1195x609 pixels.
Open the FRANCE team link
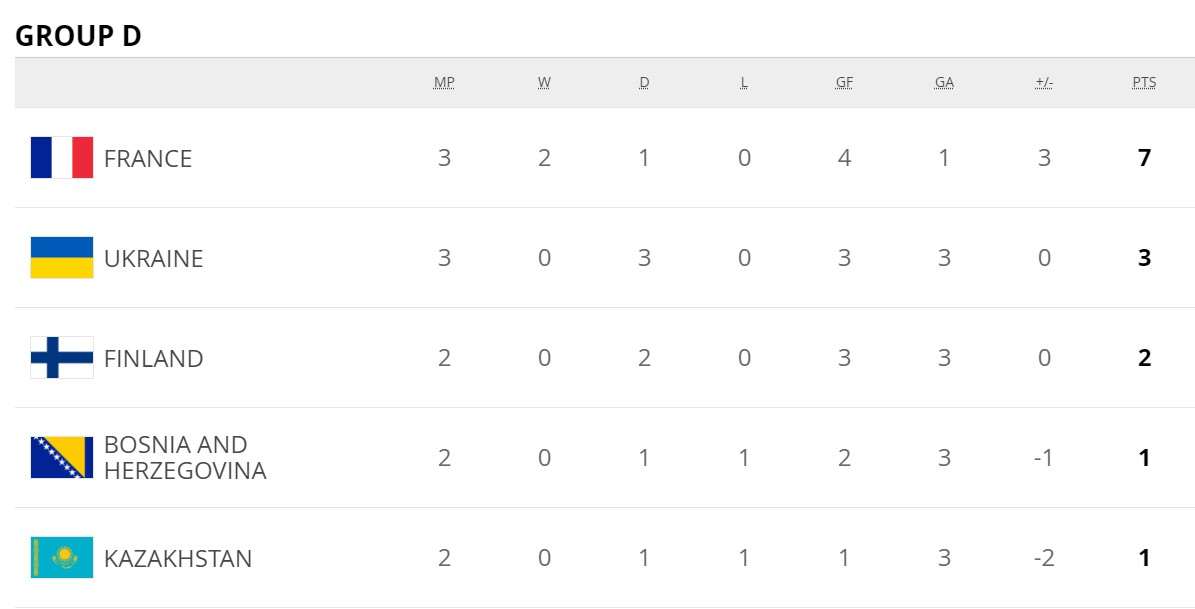coord(148,159)
